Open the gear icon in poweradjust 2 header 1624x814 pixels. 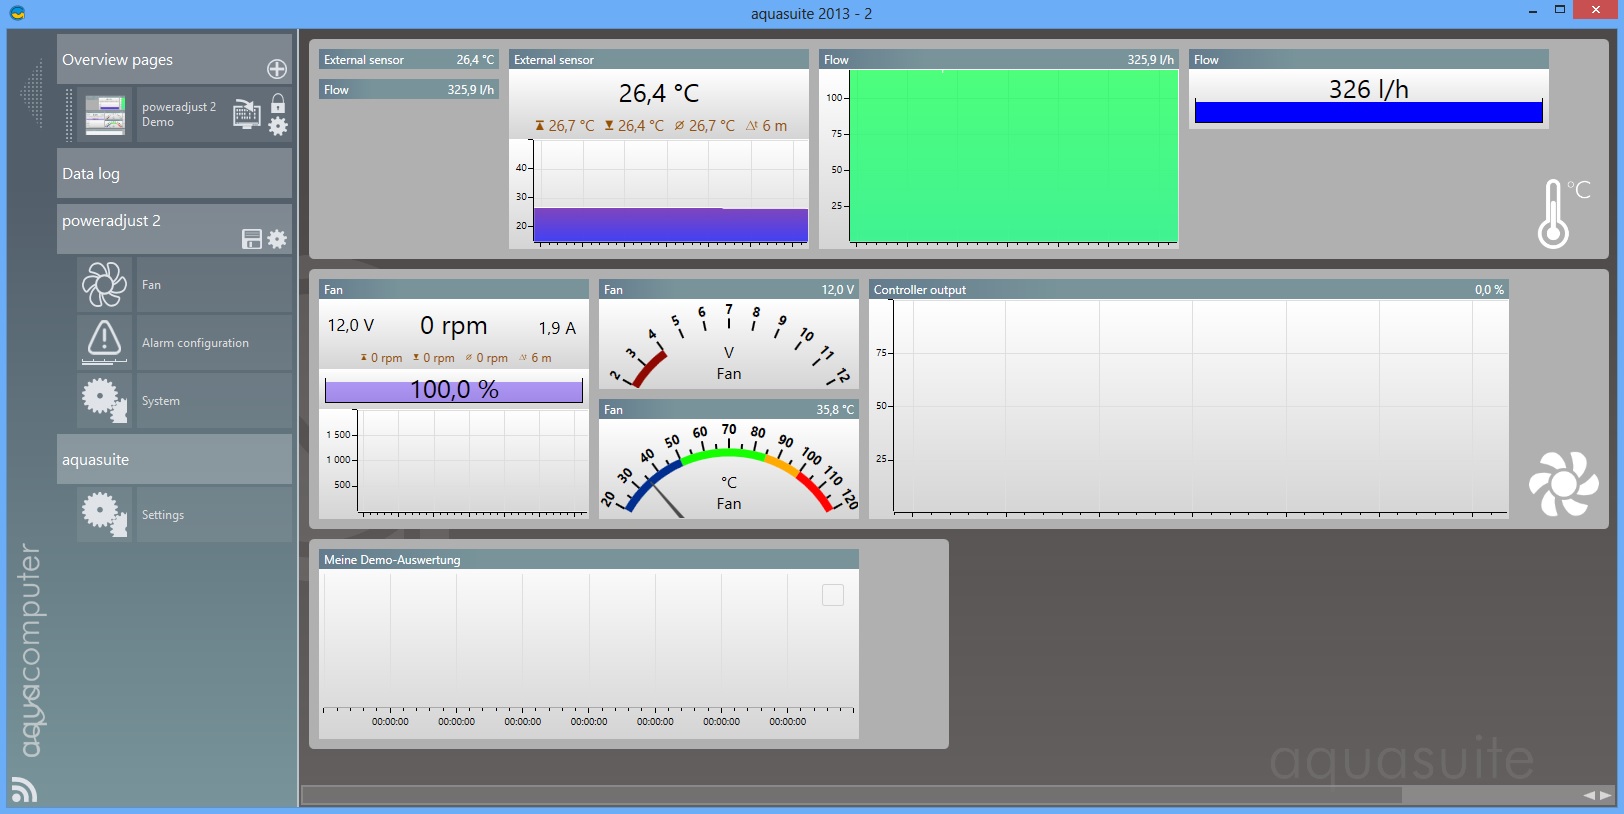pos(277,239)
